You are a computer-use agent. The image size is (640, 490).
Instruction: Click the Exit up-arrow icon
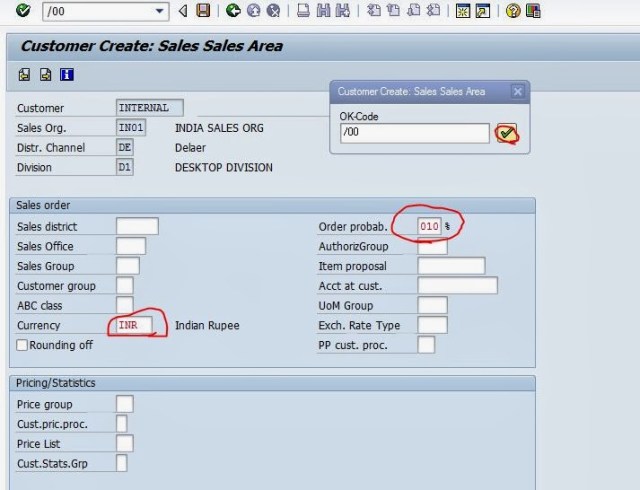[x=253, y=10]
